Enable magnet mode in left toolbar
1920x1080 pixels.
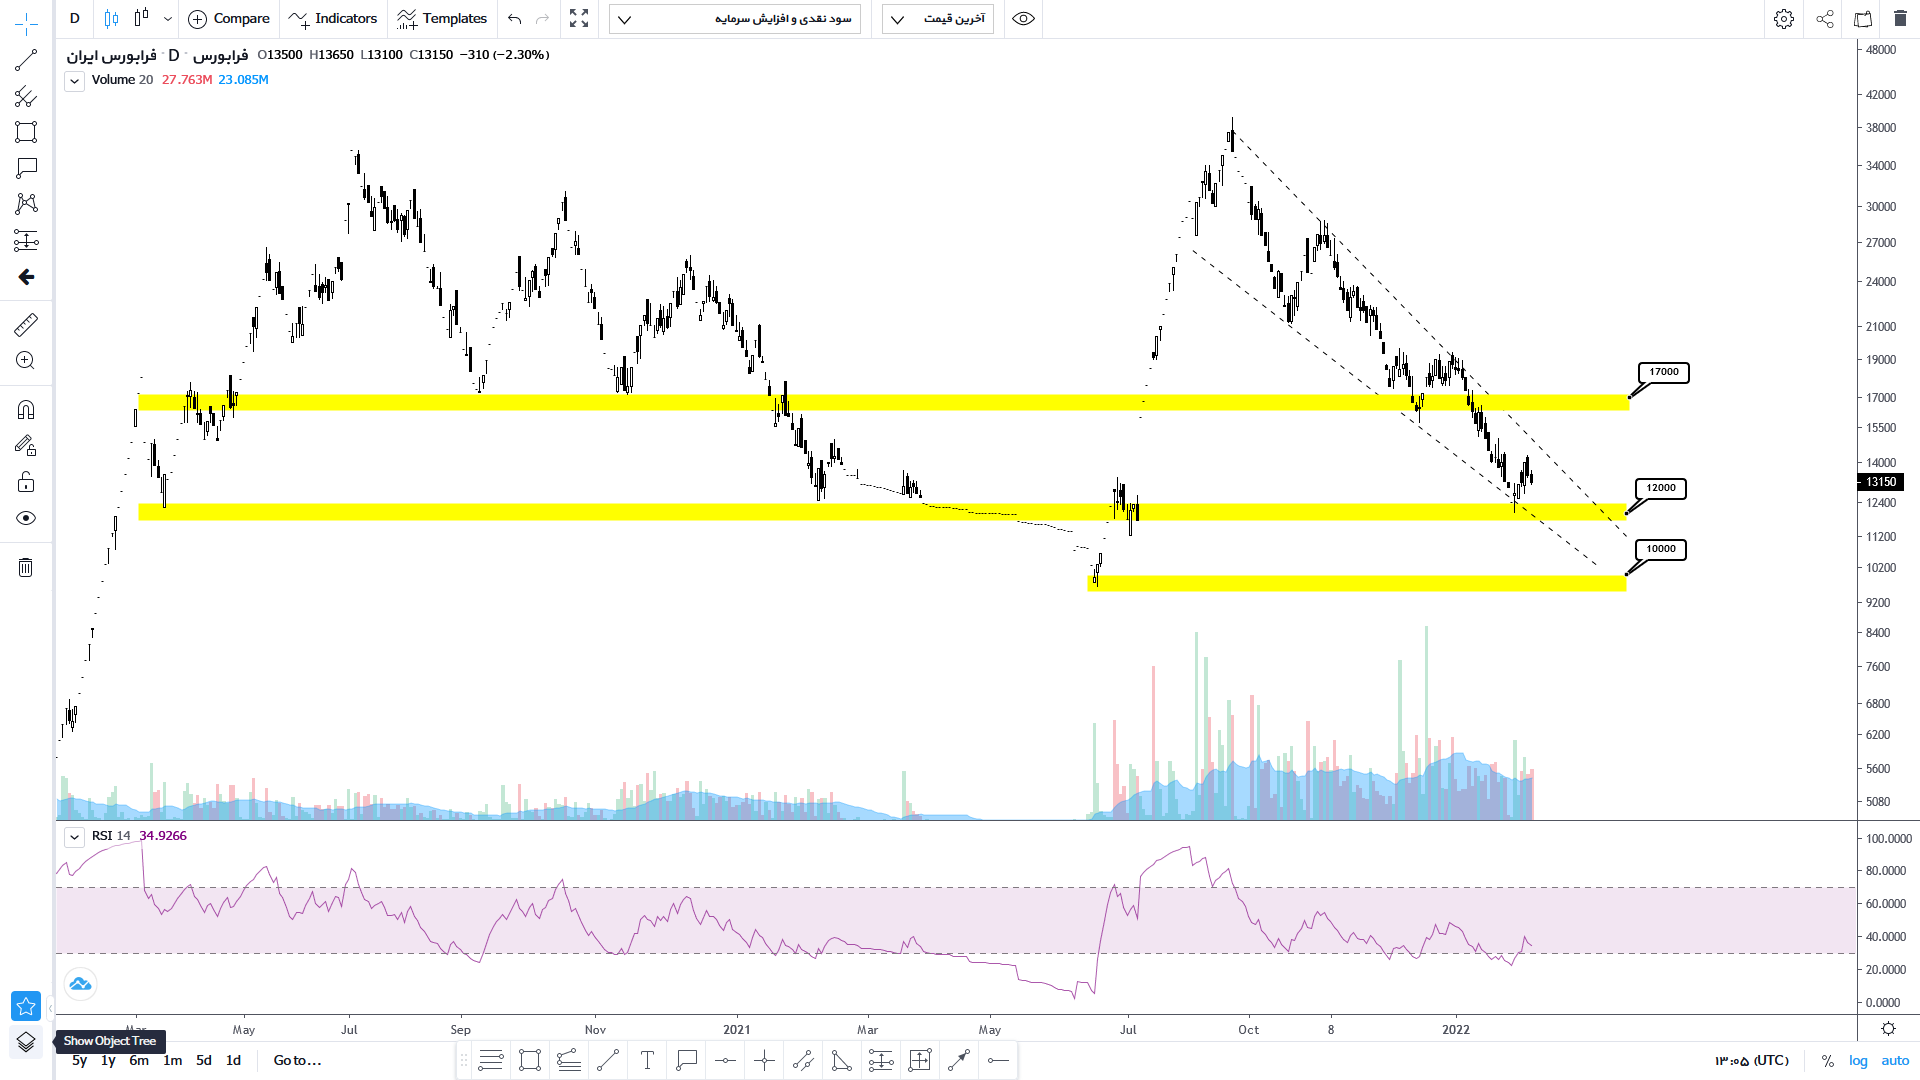pos(26,410)
